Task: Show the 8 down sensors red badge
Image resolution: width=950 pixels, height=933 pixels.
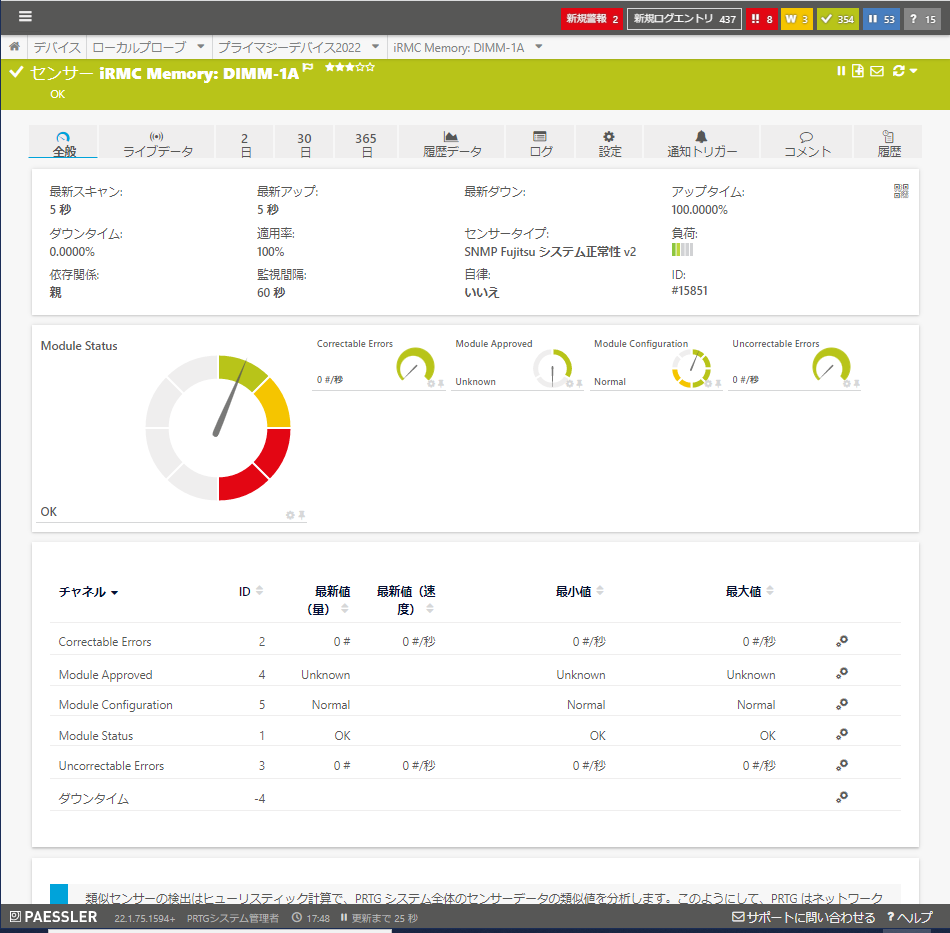Action: coord(762,19)
